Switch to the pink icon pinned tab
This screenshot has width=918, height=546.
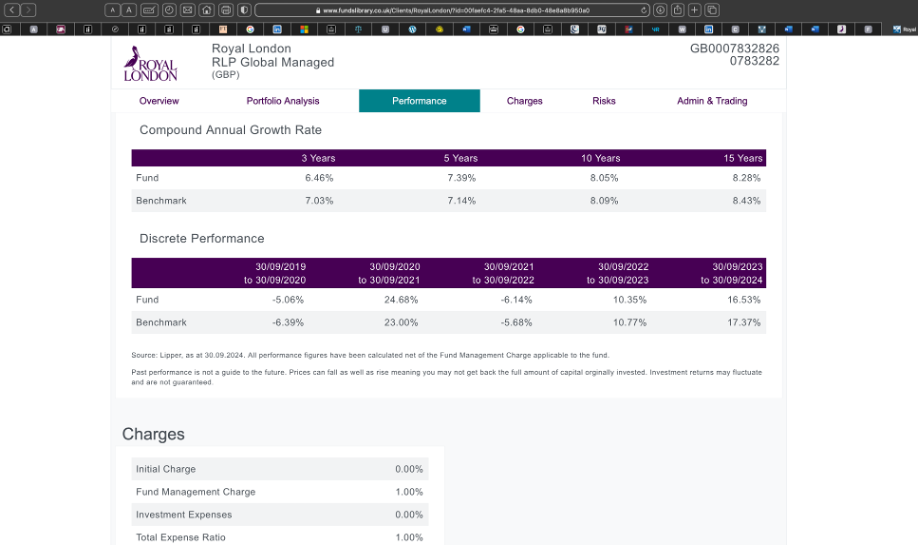pyautogui.click(x=61, y=29)
